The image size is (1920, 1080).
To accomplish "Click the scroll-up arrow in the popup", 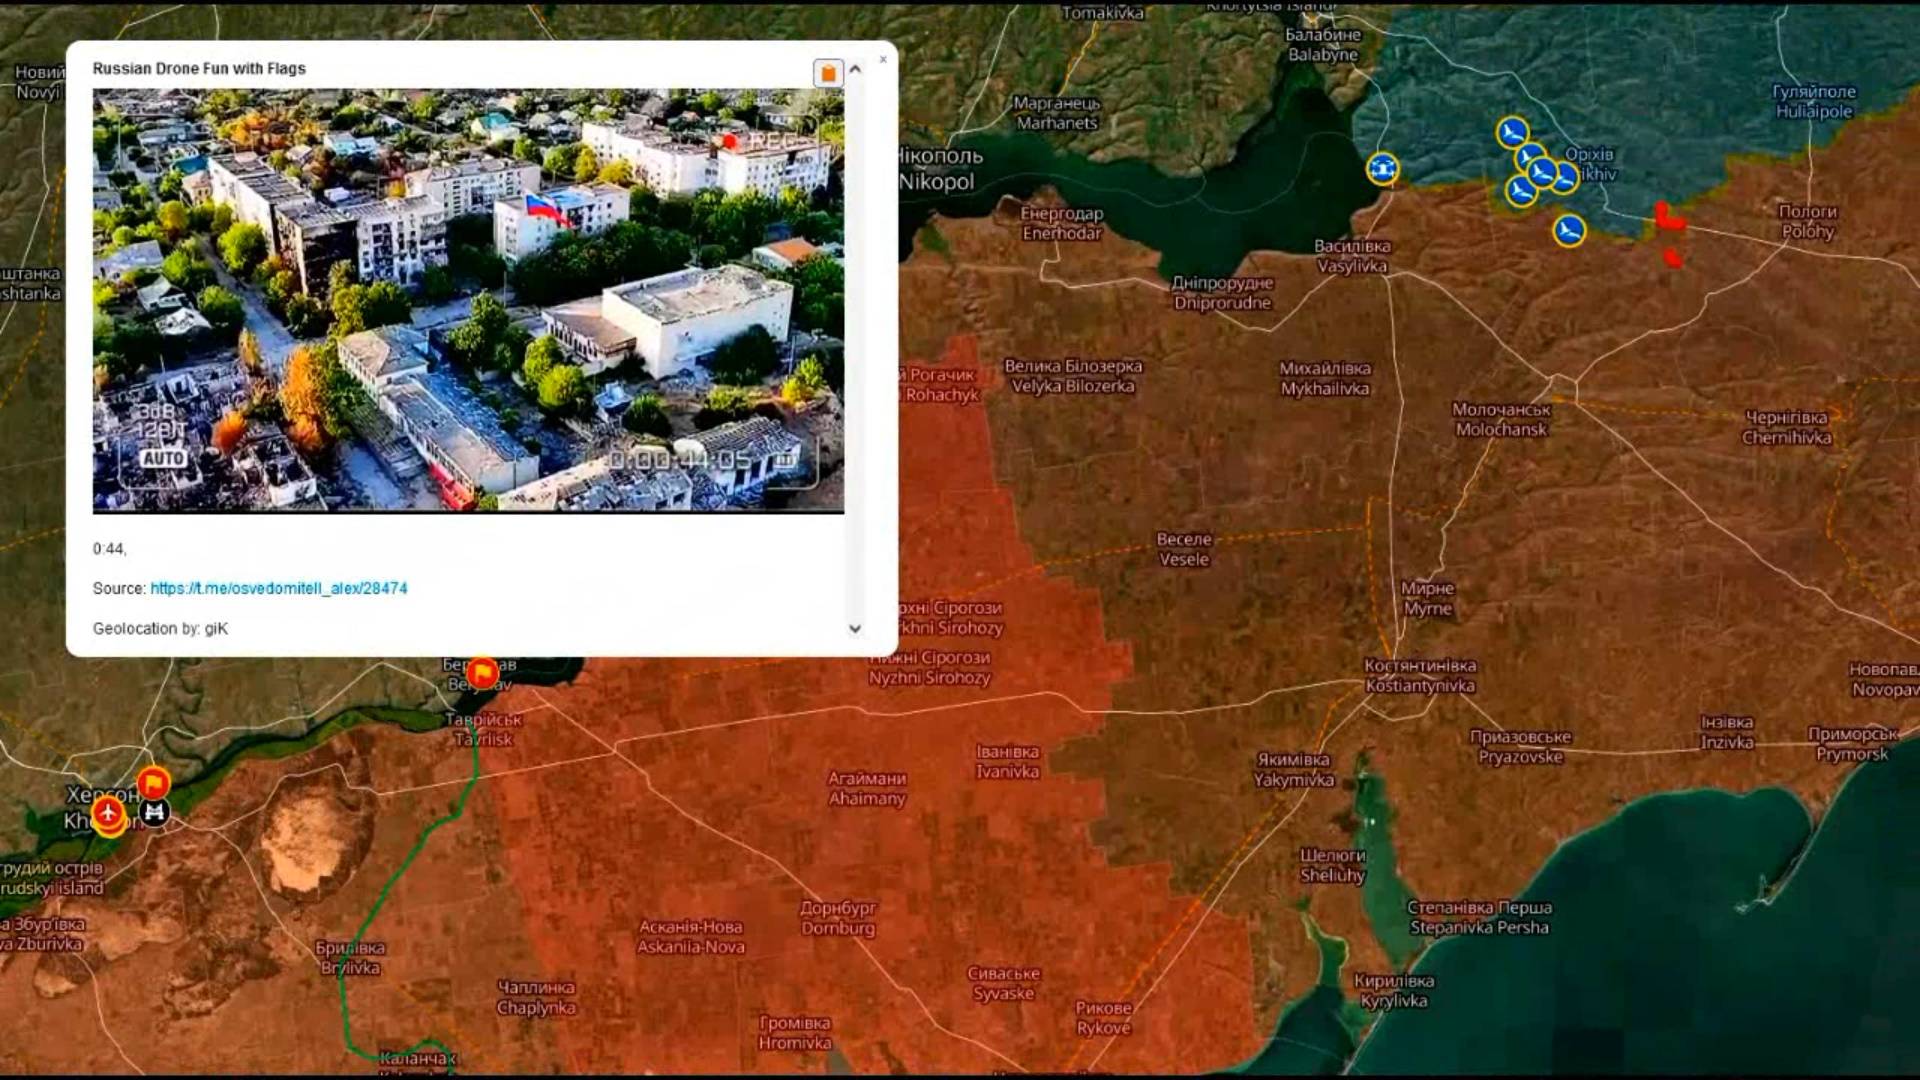I will click(x=854, y=69).
